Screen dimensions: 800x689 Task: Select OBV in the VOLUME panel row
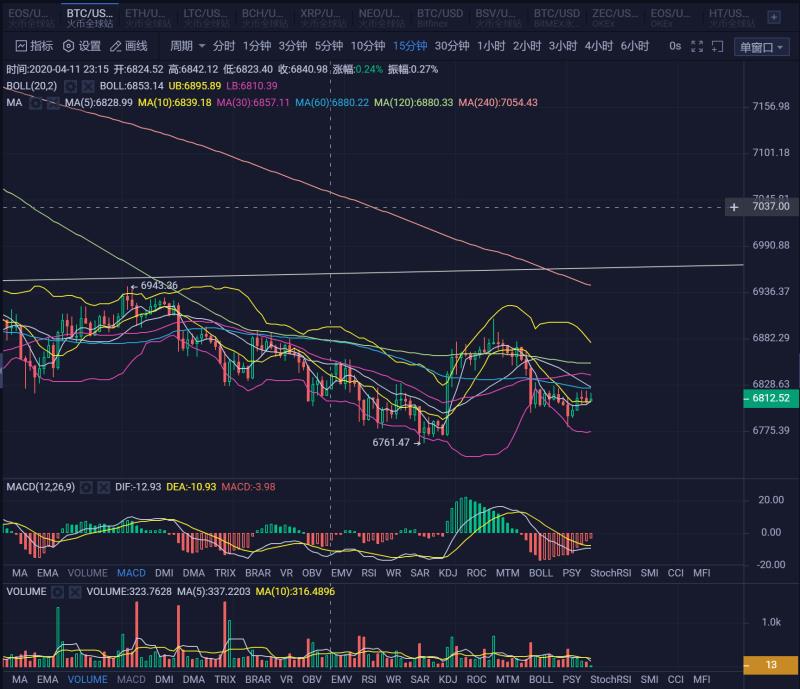312,680
